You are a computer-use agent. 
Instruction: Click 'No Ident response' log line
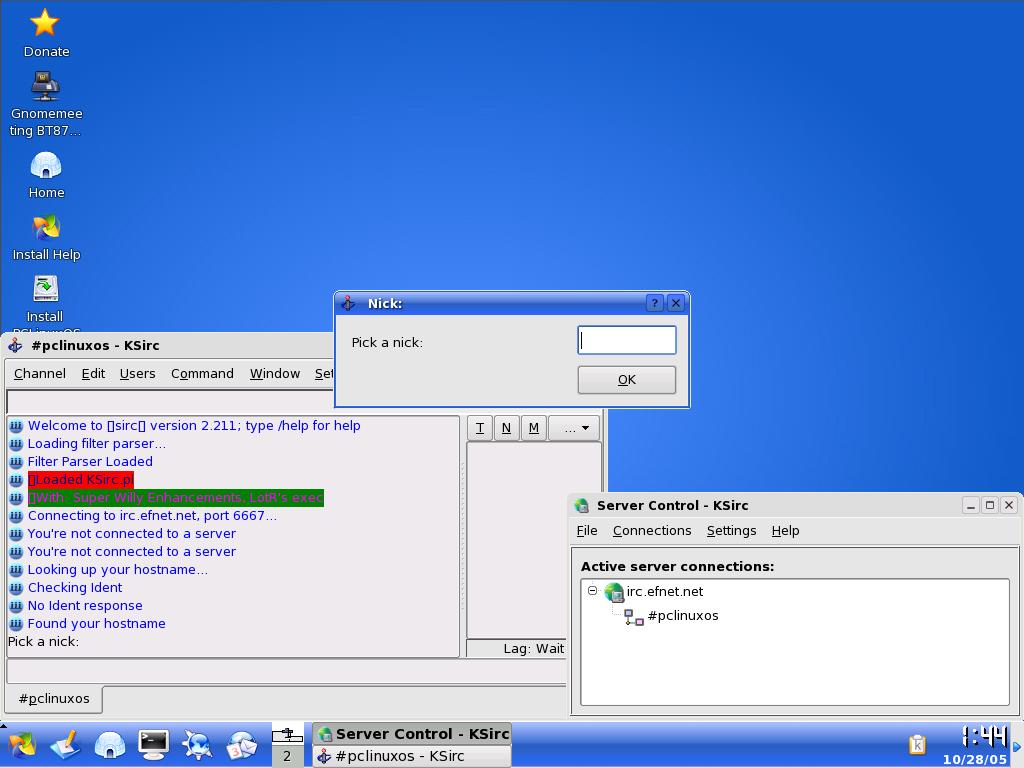pyautogui.click(x=85, y=606)
